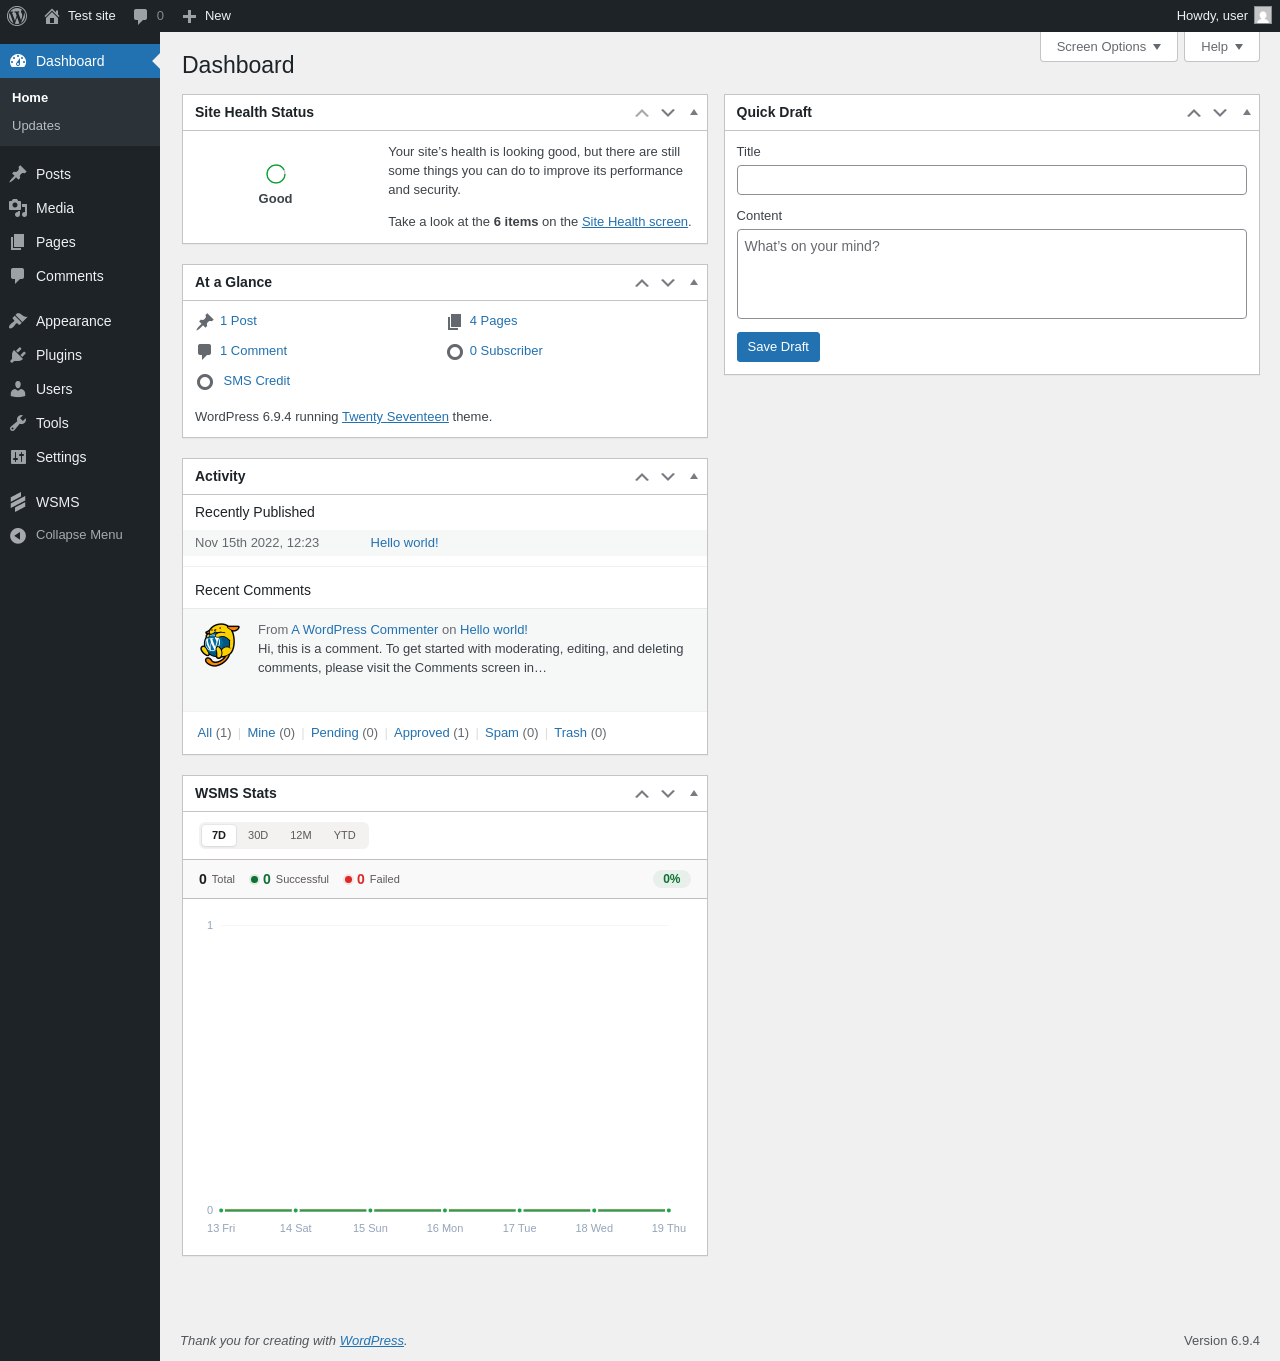Image resolution: width=1280 pixels, height=1361 pixels.
Task: Open the Plugins menu icon
Action: [18, 355]
